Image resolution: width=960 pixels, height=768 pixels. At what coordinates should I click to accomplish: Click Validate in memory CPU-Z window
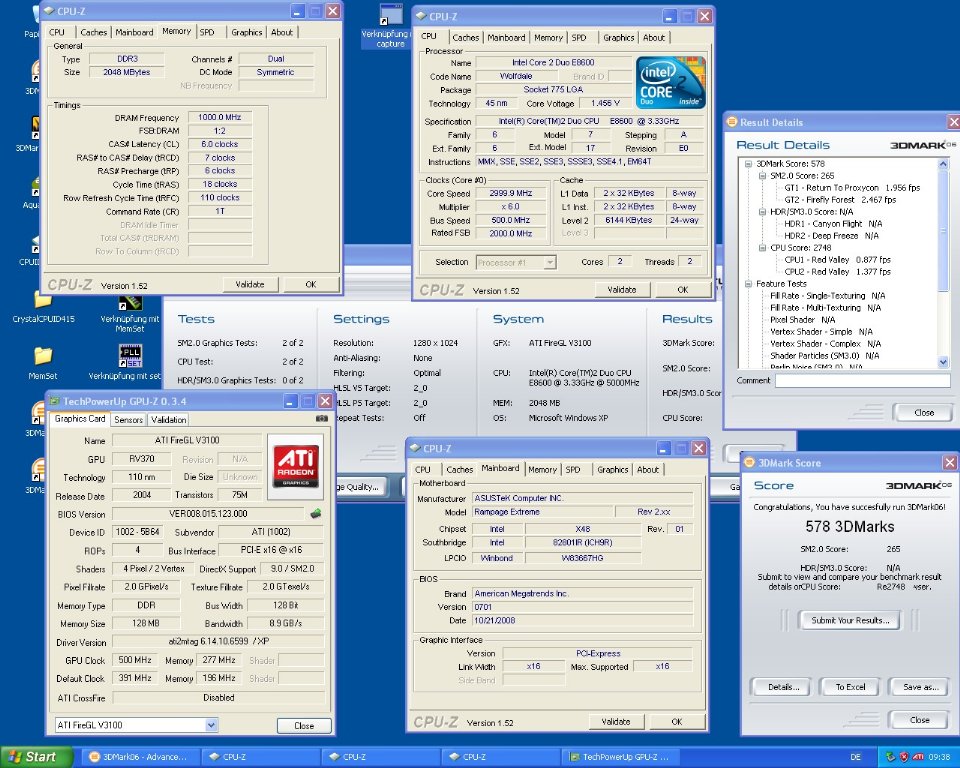(x=250, y=284)
